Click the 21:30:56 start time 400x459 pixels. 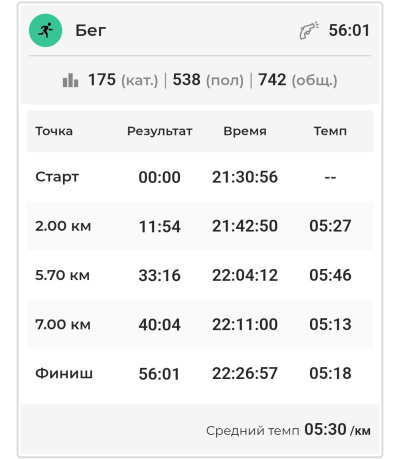point(245,177)
